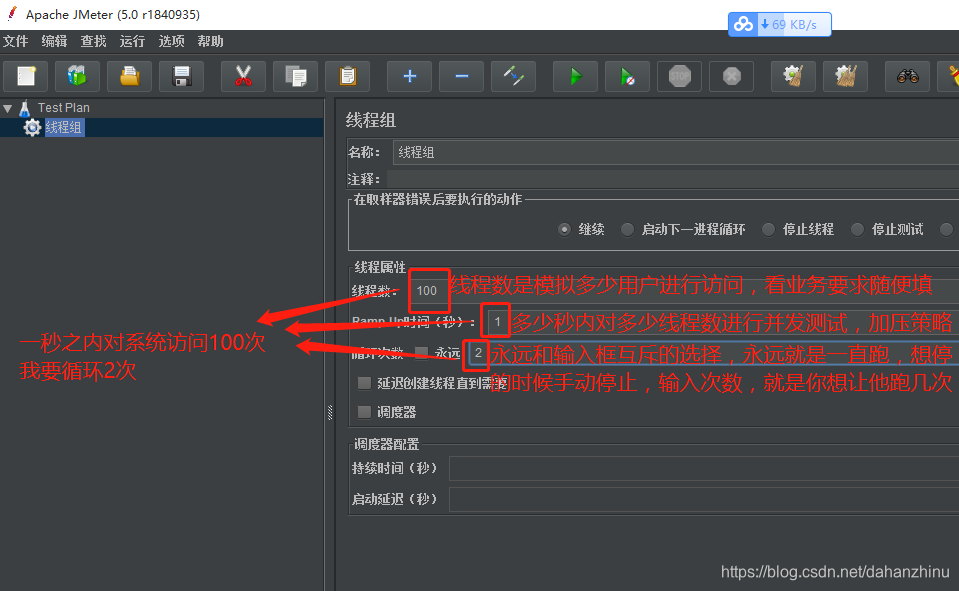Click the 注释 comment input field
Image resolution: width=959 pixels, height=591 pixels.
(x=673, y=179)
